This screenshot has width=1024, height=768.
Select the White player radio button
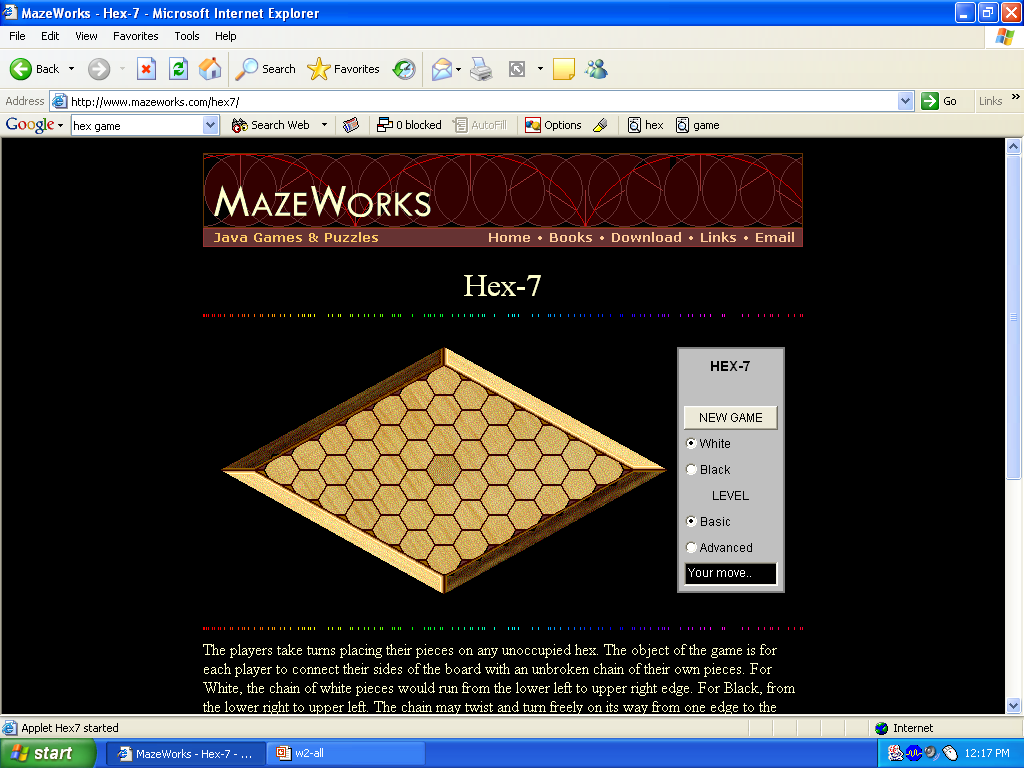coord(691,444)
